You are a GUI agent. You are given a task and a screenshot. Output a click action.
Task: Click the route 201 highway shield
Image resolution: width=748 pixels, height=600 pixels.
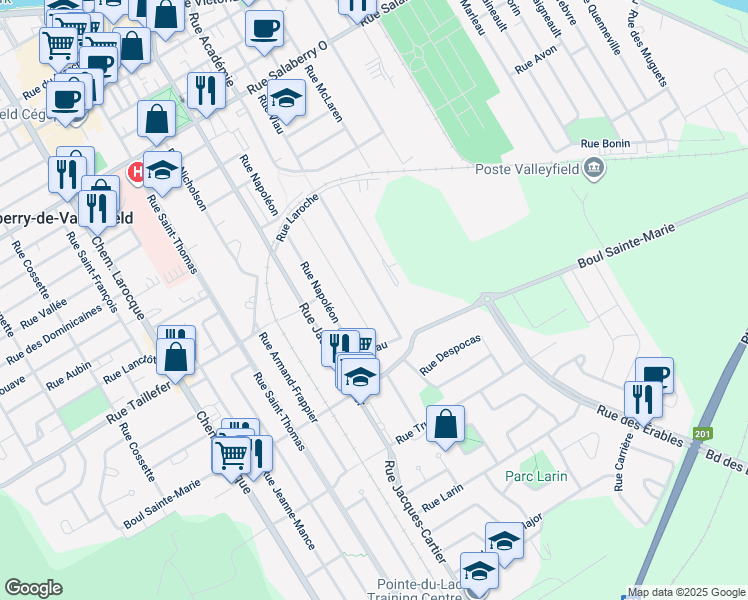(703, 434)
